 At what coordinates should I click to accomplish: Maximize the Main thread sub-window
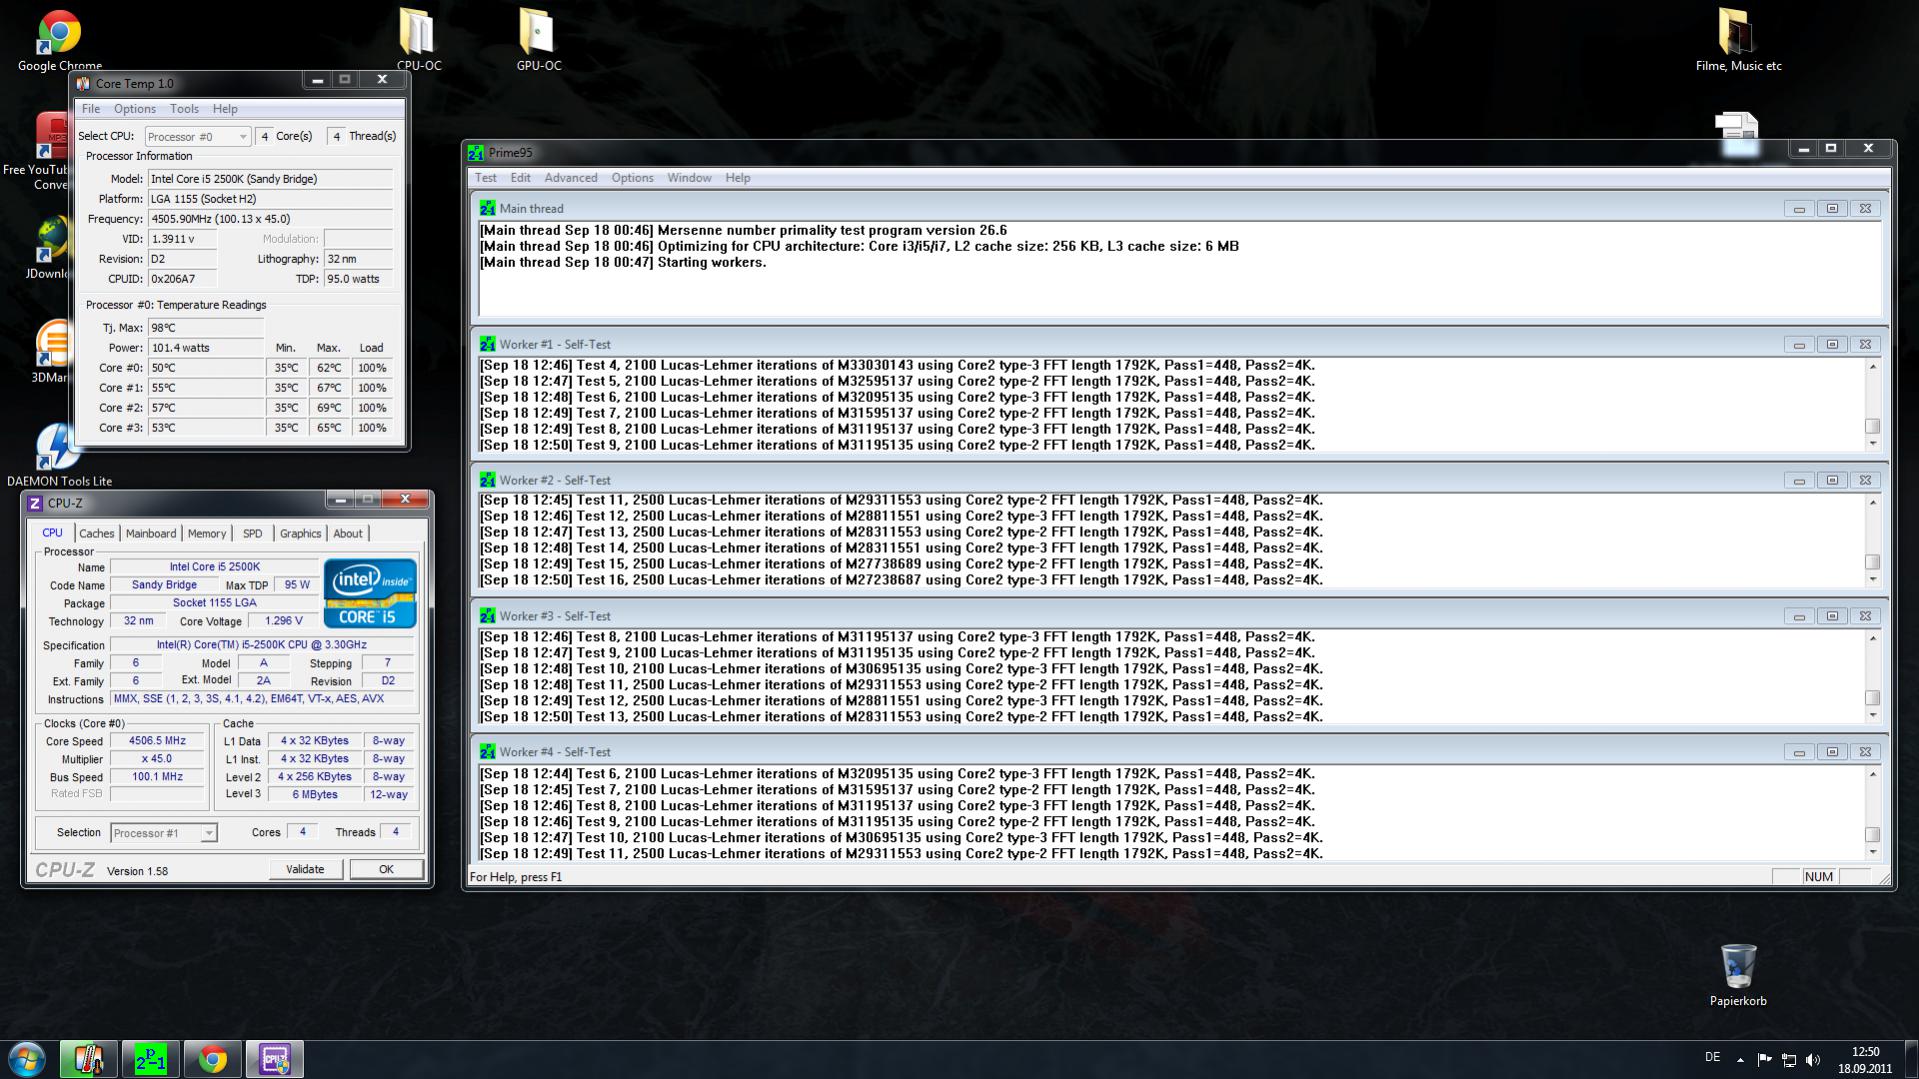click(1832, 209)
